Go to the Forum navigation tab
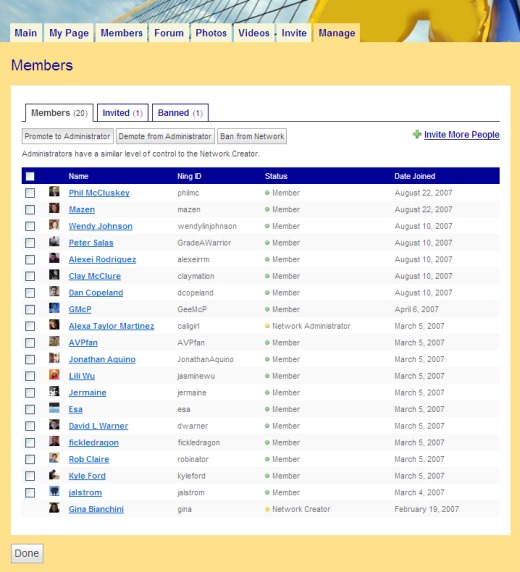Screen dimensions: 520x572 (x=169, y=33)
